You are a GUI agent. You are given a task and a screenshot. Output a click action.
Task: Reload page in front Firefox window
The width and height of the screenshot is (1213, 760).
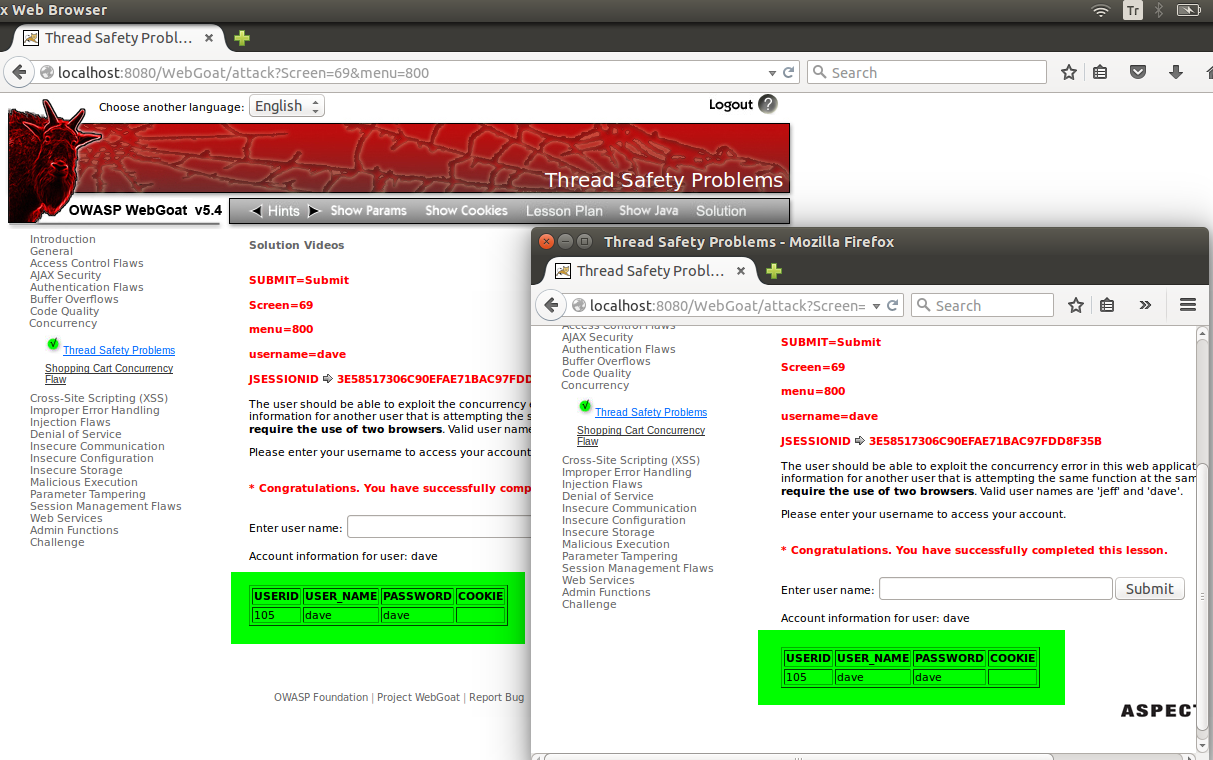tap(894, 306)
